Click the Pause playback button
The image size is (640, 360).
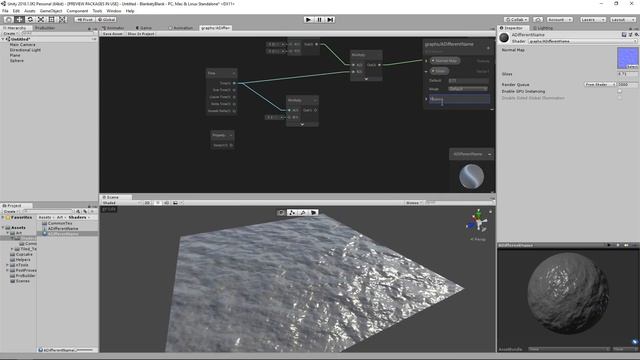(x=320, y=20)
